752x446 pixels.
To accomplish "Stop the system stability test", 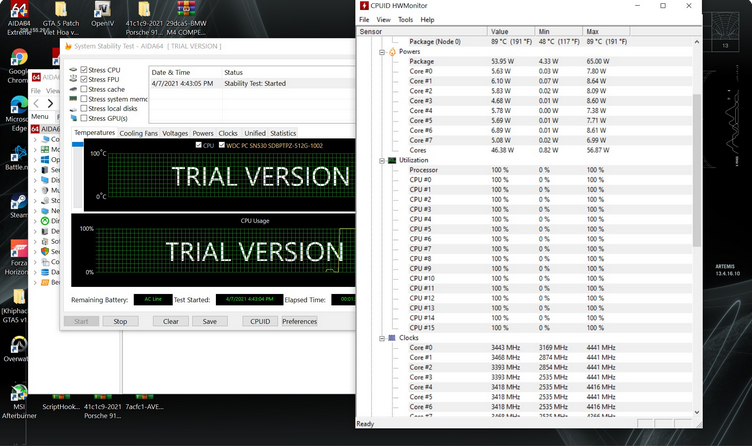I will click(120, 321).
